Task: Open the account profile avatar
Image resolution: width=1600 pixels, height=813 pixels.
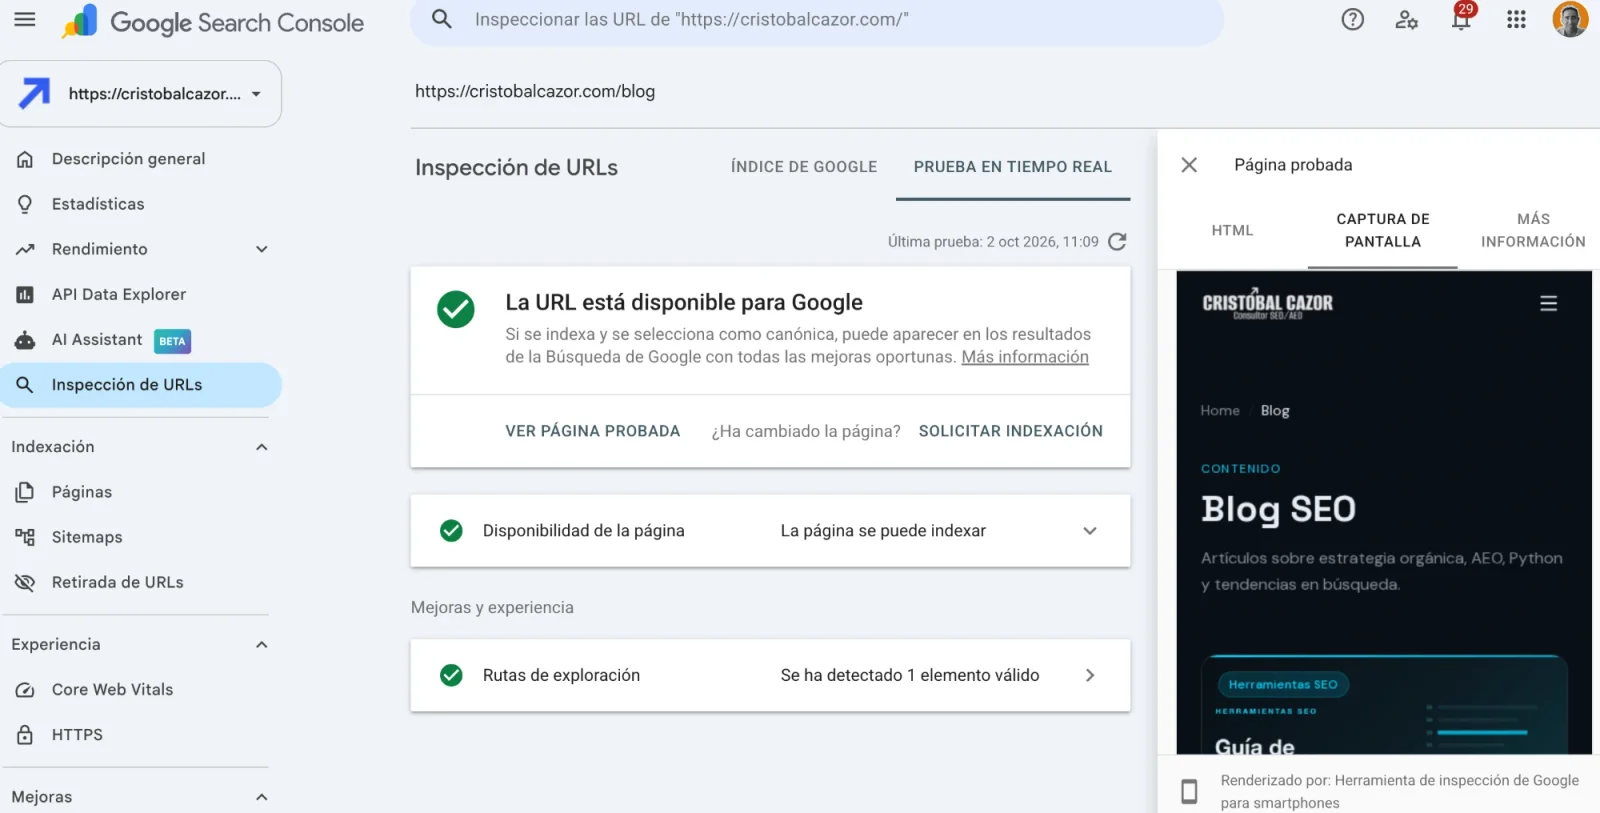Action: (1570, 19)
